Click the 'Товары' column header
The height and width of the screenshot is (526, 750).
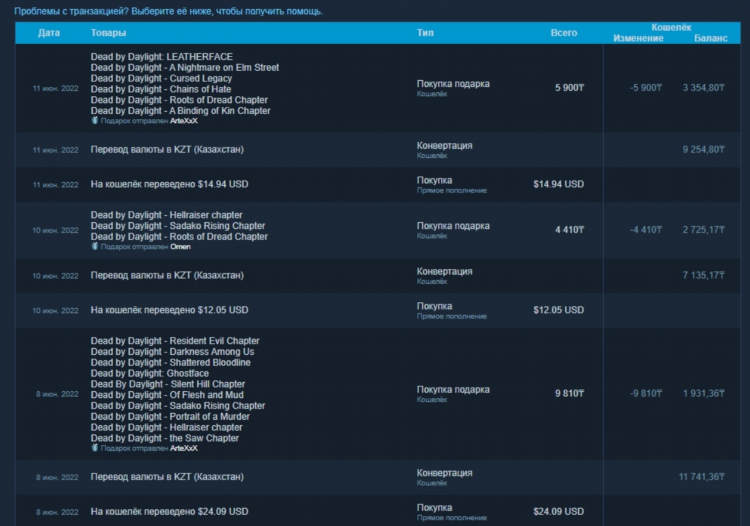(109, 33)
